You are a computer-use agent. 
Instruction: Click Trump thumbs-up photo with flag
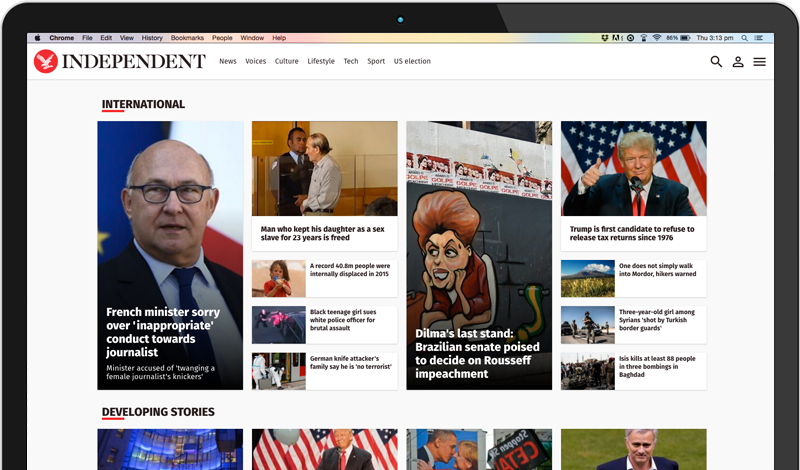[634, 168]
